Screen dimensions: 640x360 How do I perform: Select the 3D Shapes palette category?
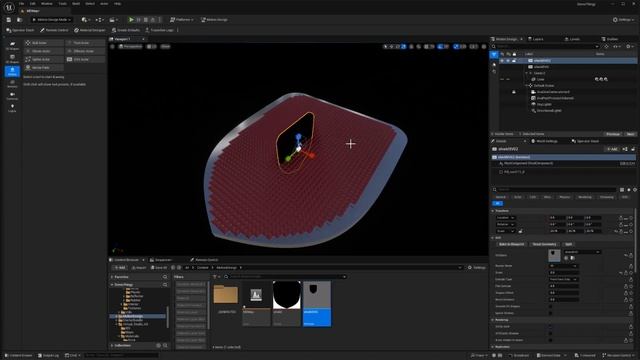click(x=12, y=59)
